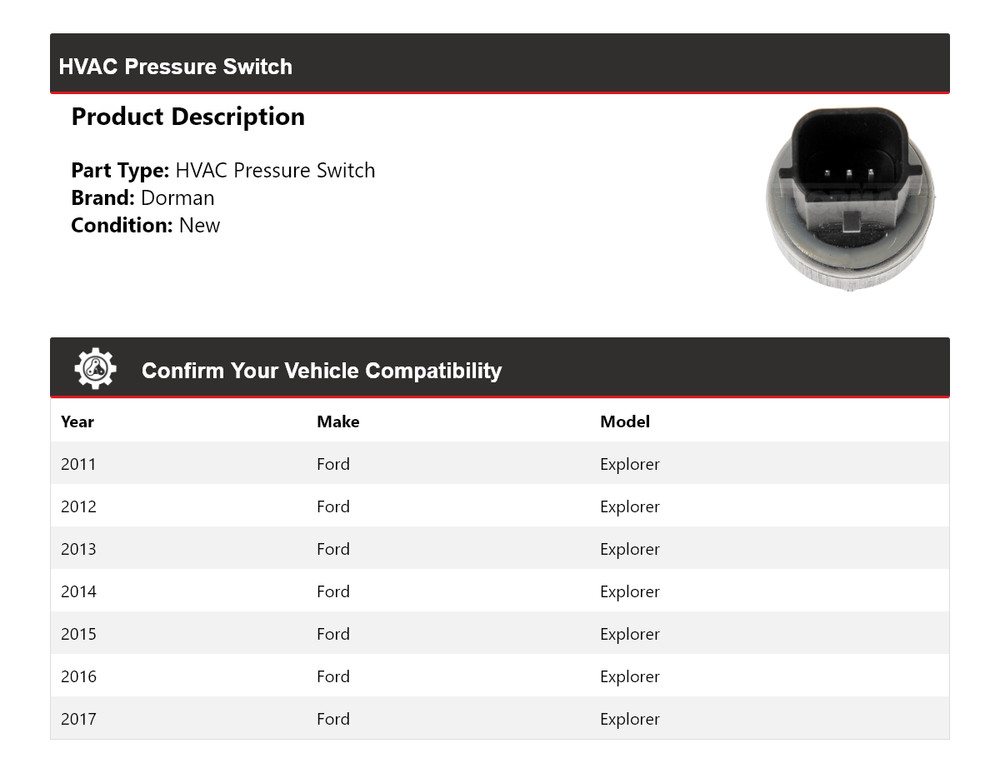
Task: Select the 2011 Ford Explorer row
Action: click(x=500, y=464)
